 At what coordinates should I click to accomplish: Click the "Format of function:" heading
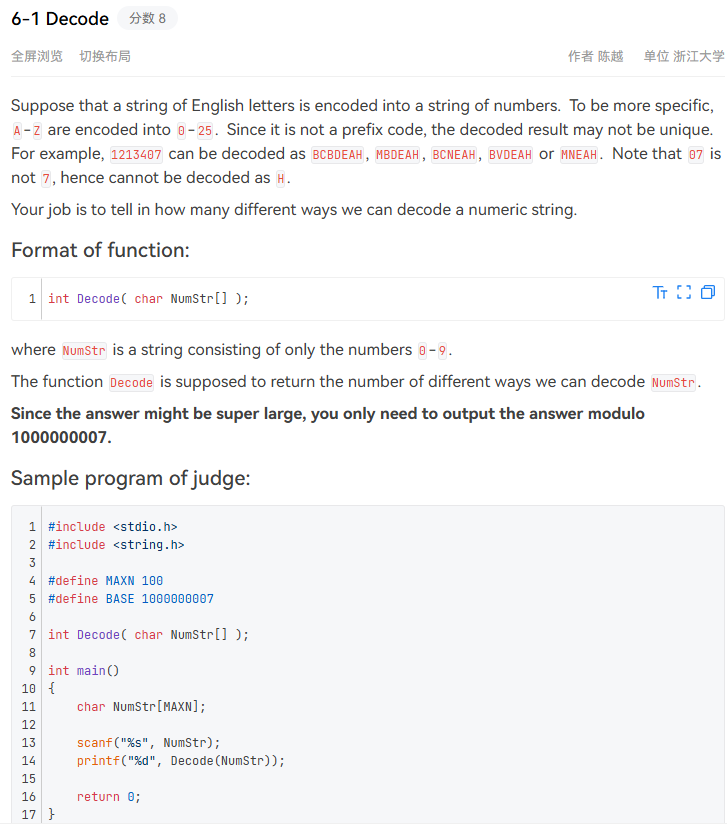pos(100,249)
